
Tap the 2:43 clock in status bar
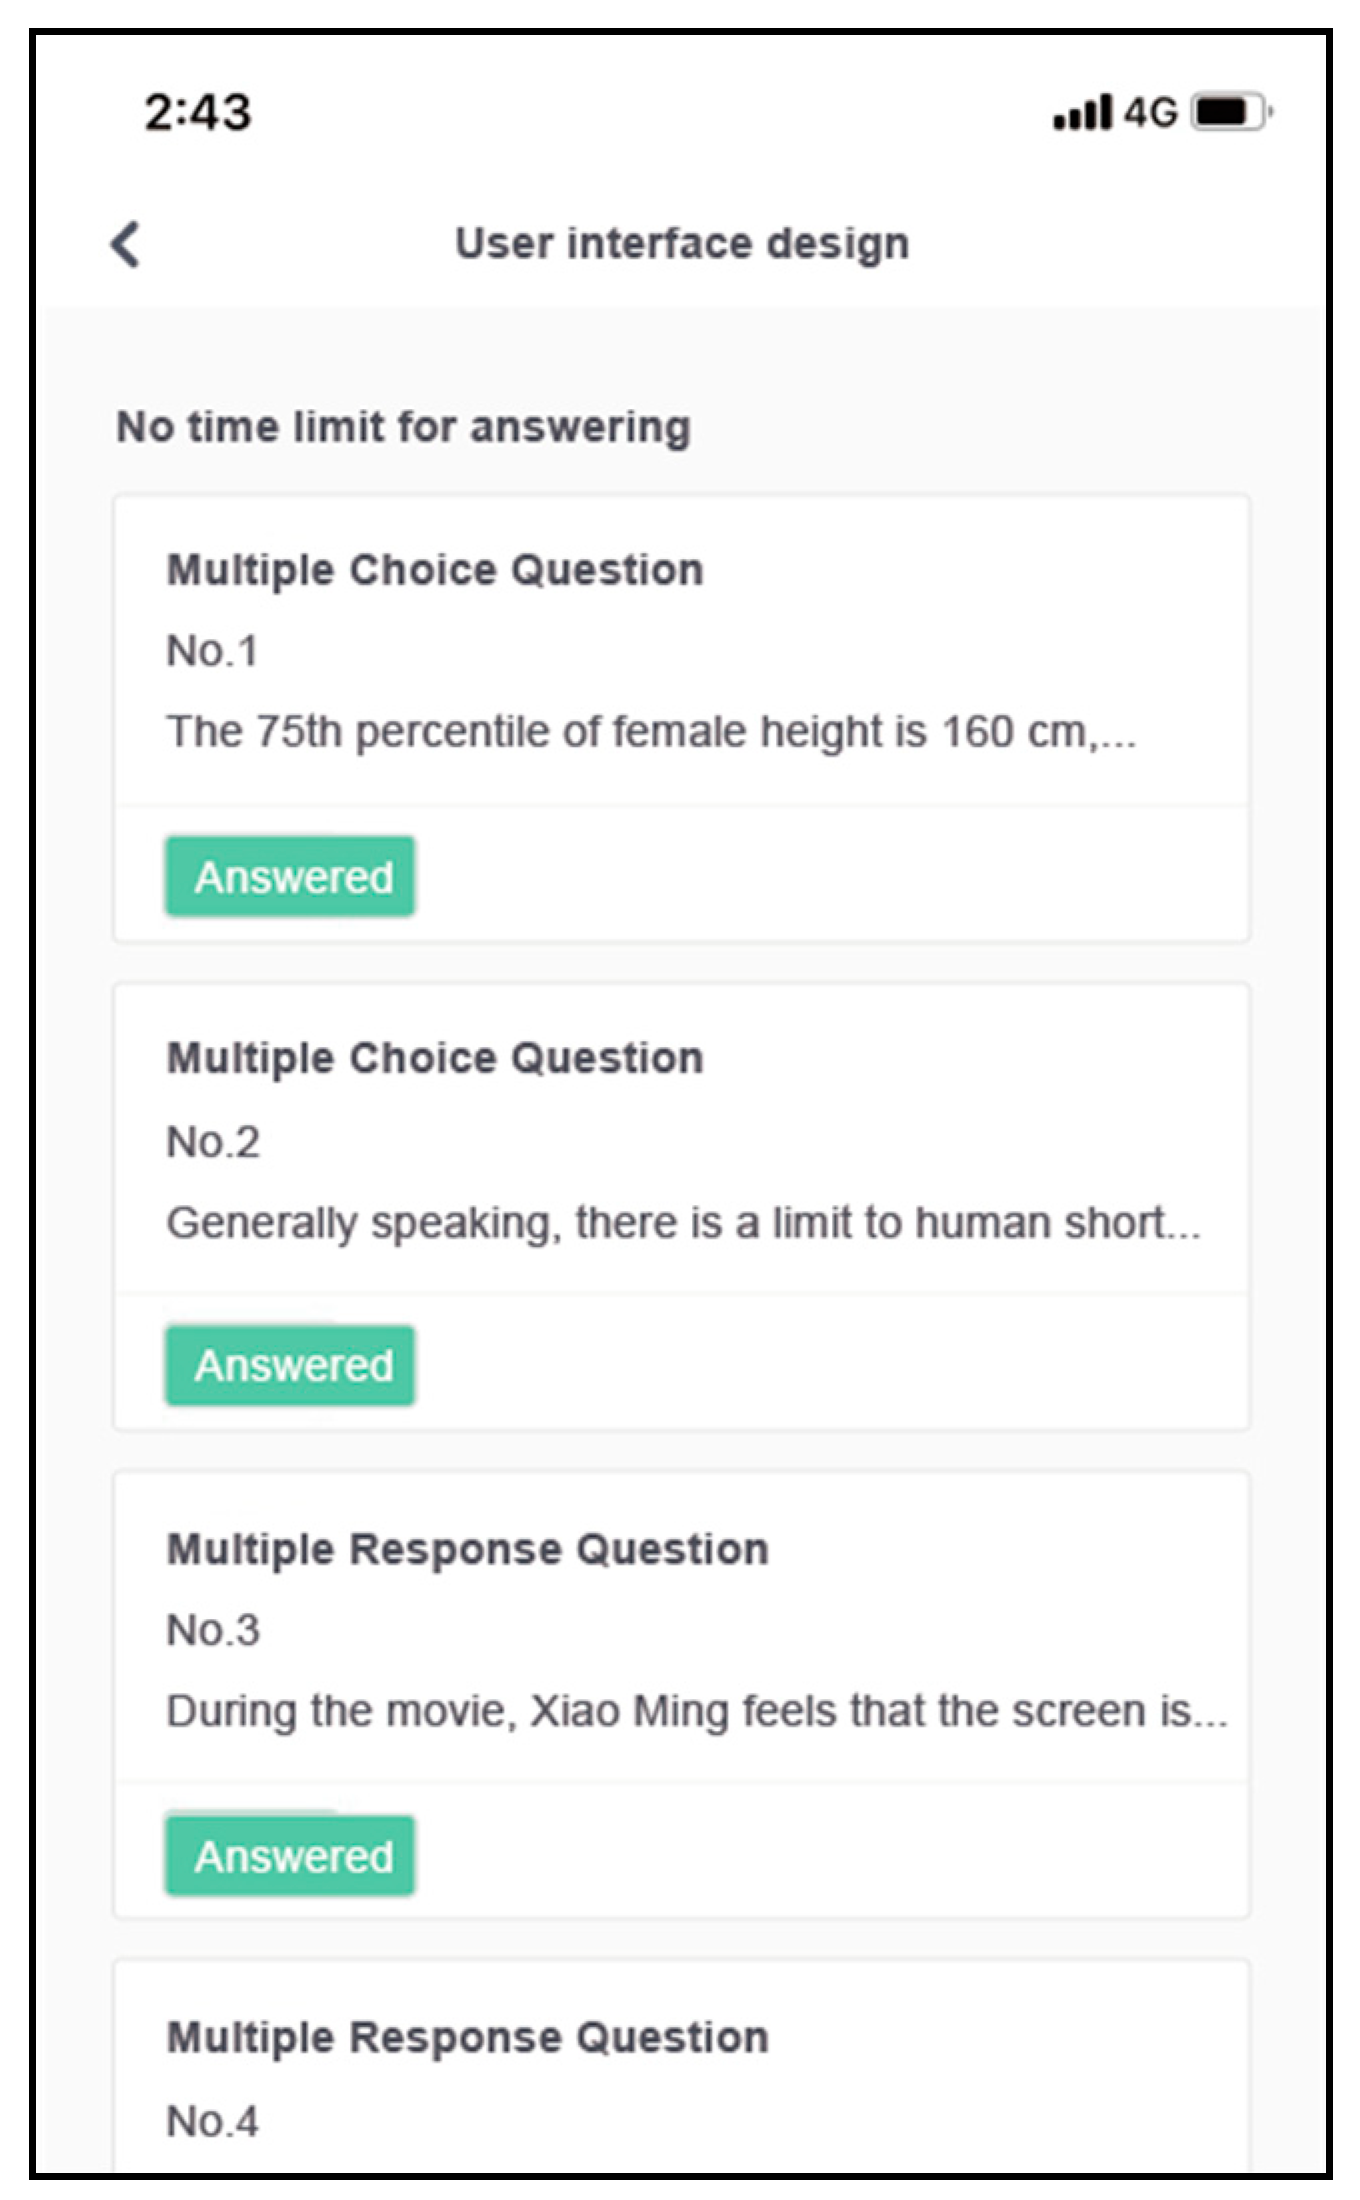click(x=198, y=112)
